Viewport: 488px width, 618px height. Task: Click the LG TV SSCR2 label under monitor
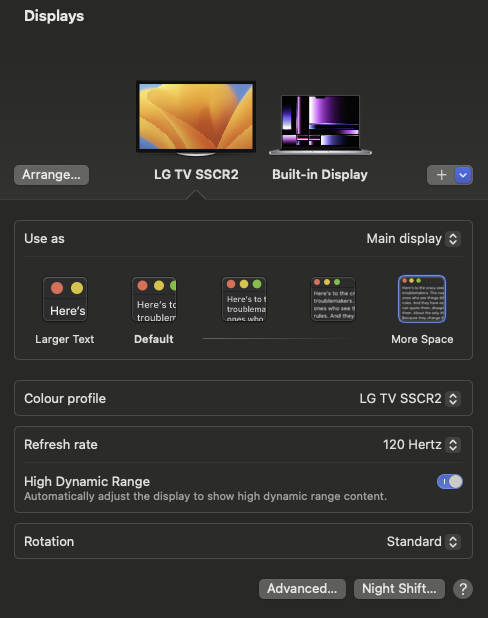[x=196, y=175]
